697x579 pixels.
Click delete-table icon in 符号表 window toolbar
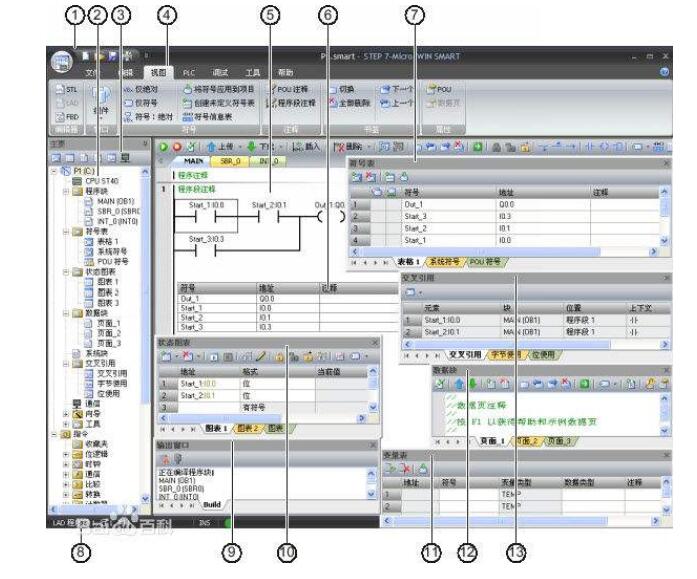[370, 177]
